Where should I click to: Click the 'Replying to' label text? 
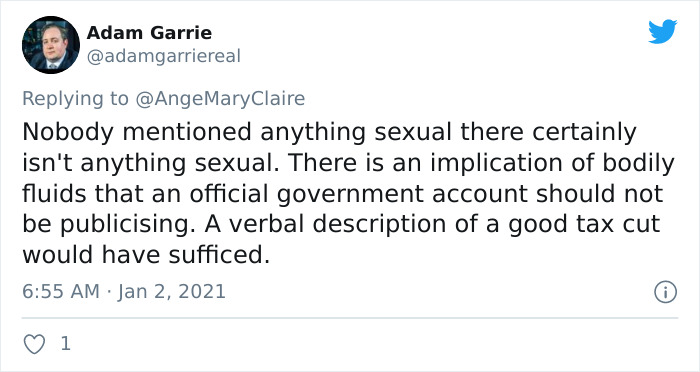click(x=75, y=99)
